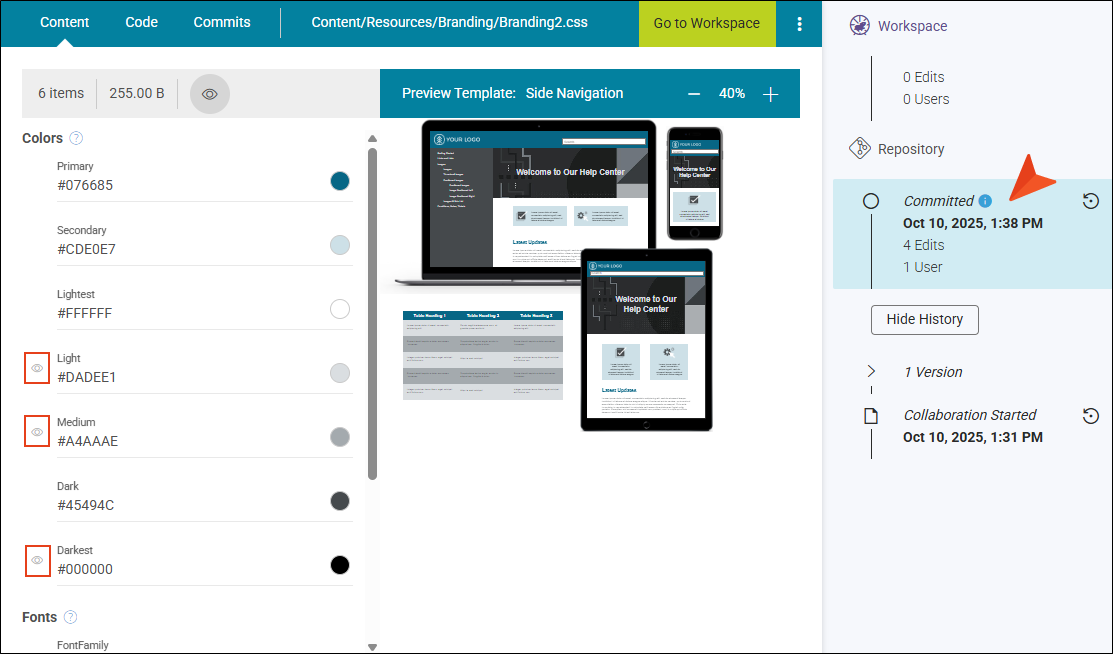Click the Go to Workspace button
Viewport: 1113px width, 654px height.
(707, 23)
